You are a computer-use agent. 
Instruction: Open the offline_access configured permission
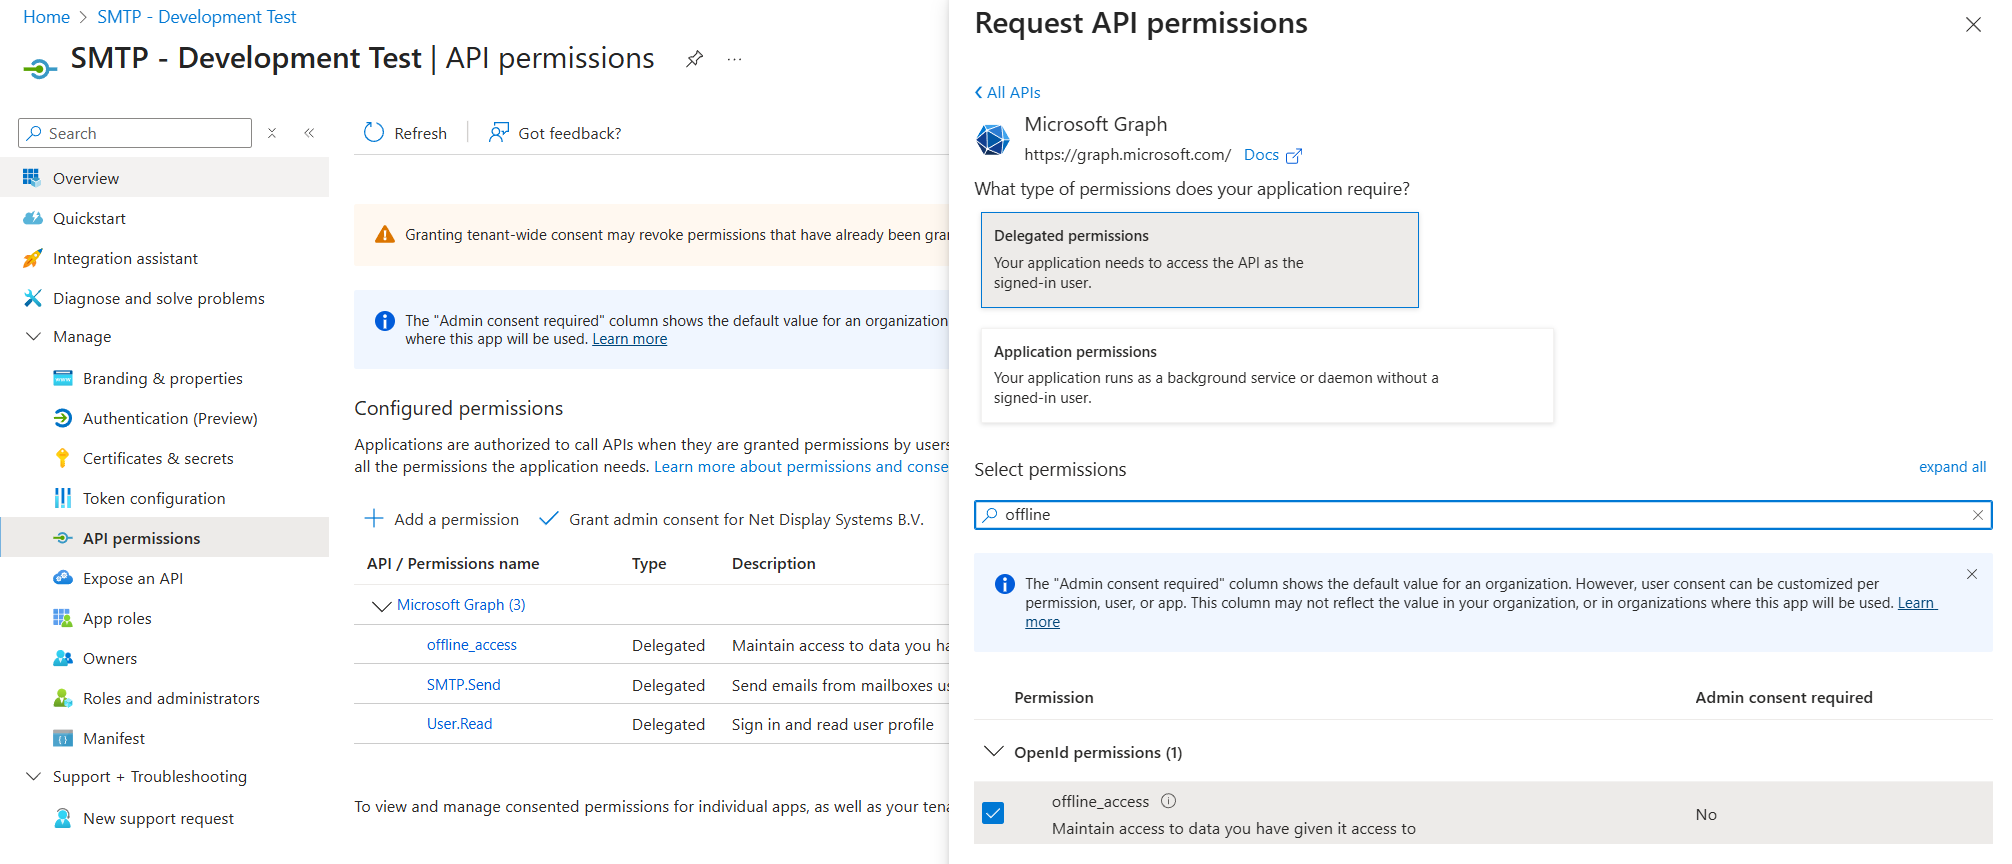[x=471, y=645]
